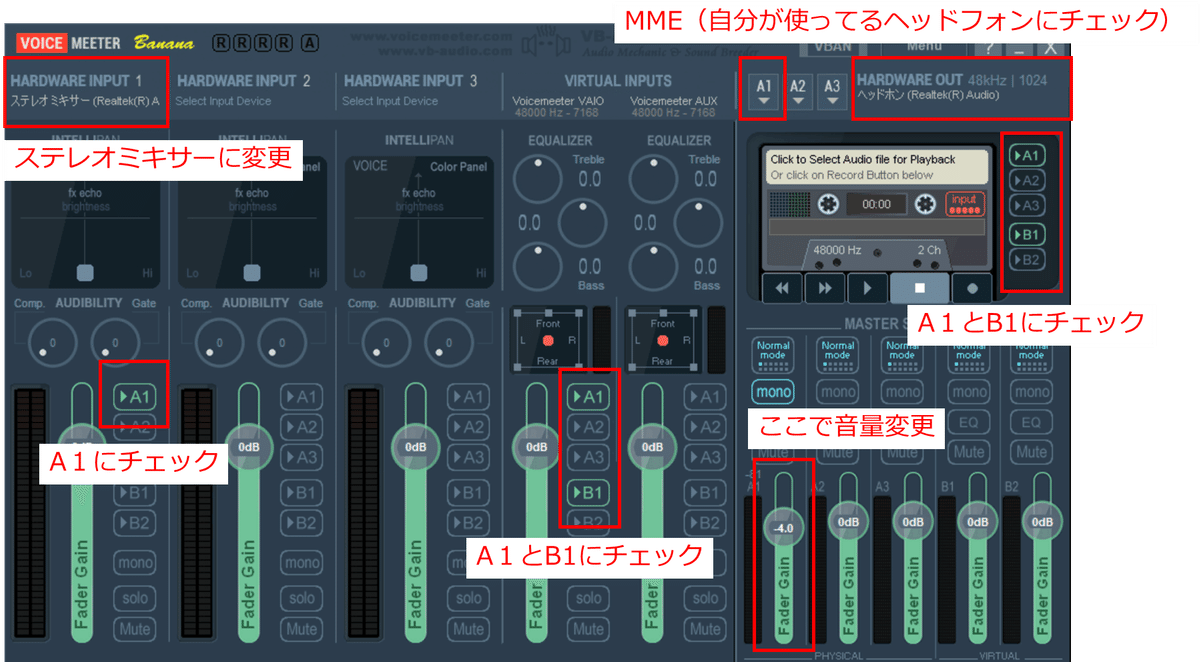Click Voicemeeter AUX Bass EQ knob

[654, 267]
